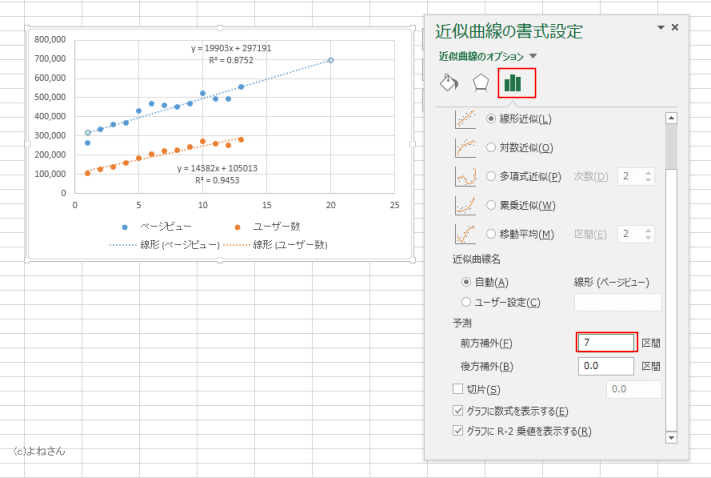Viewport: 711px width, 478px height.
Task: Open the Trendline Options bar chart tab
Action: point(513,83)
